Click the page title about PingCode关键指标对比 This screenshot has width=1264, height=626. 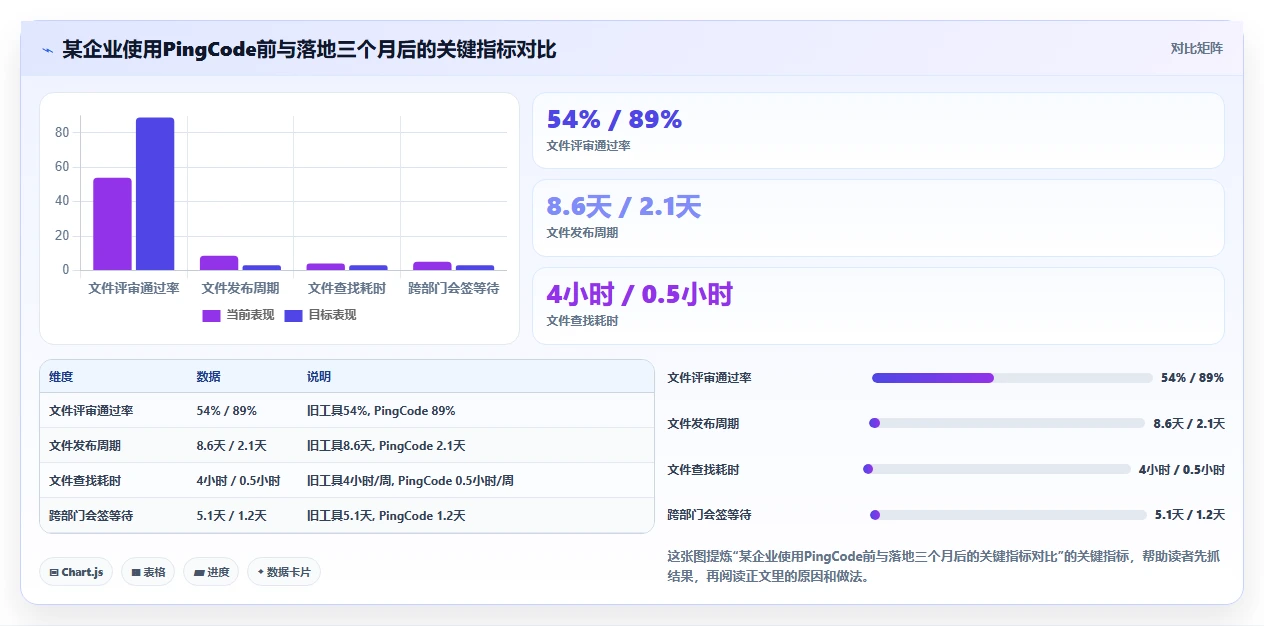[309, 49]
